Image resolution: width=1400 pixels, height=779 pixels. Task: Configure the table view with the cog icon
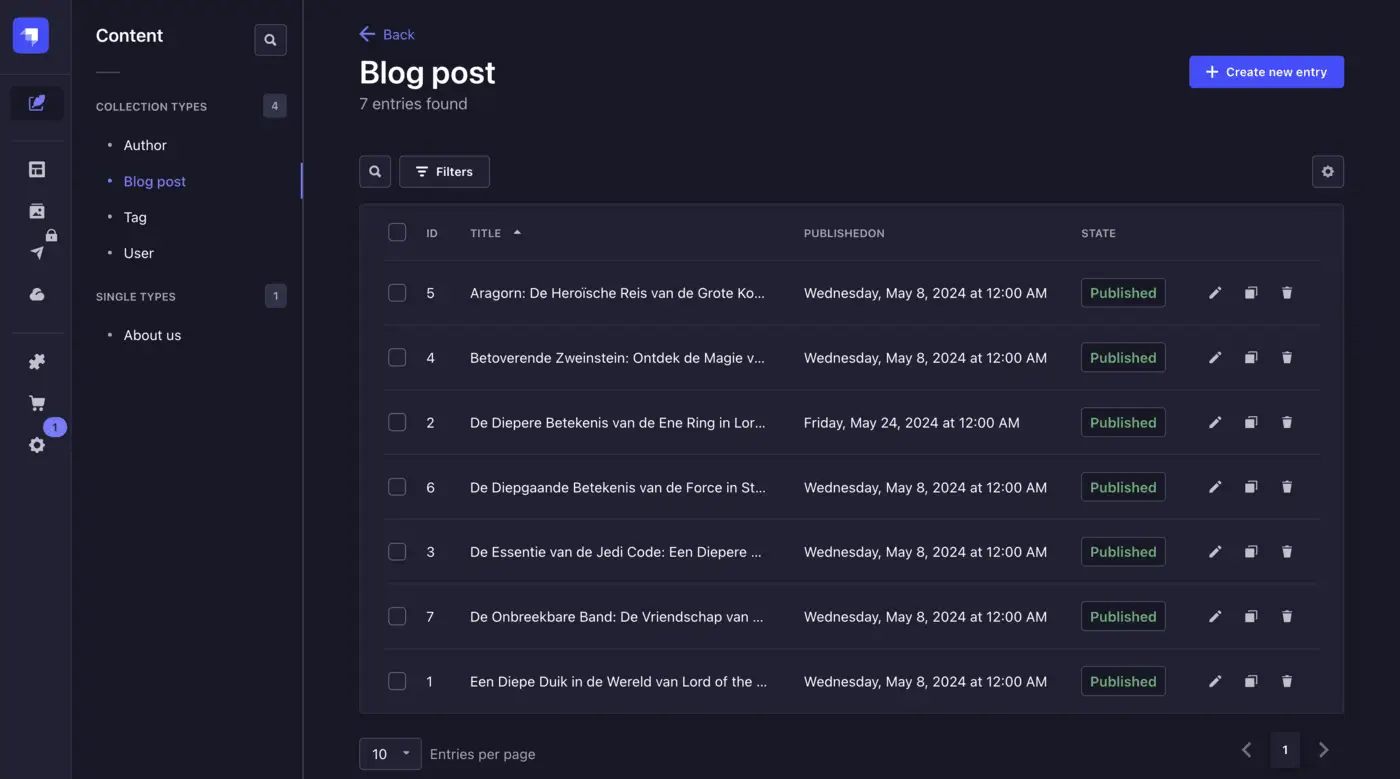coord(1328,171)
